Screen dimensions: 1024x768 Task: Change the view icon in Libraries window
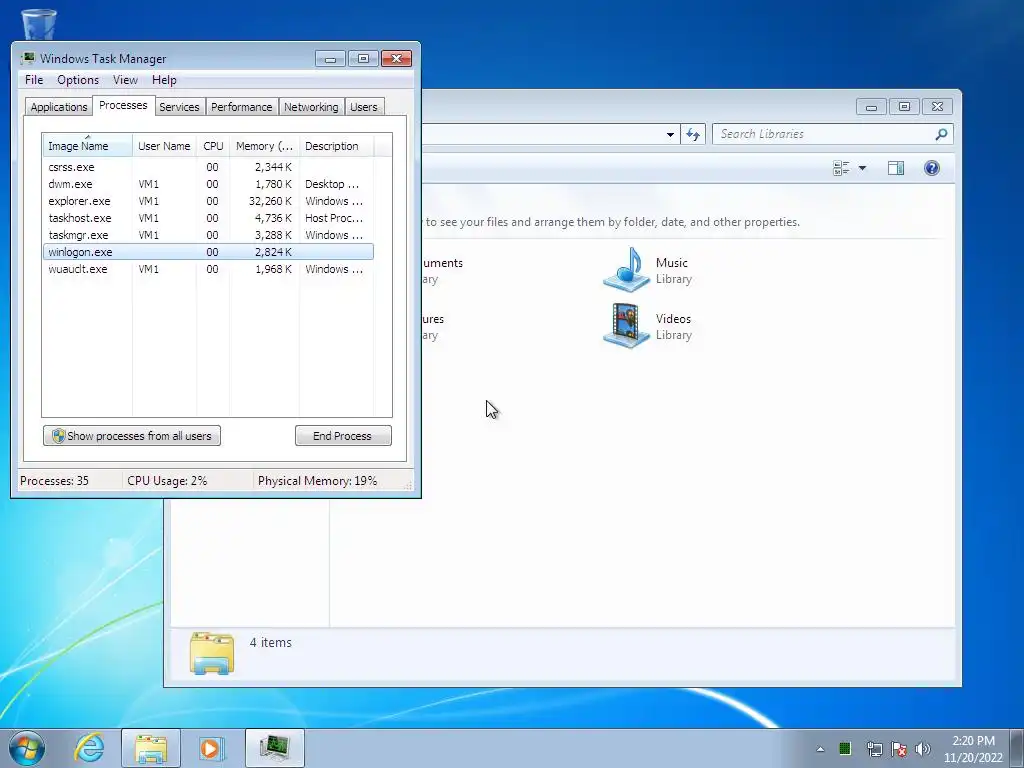841,168
